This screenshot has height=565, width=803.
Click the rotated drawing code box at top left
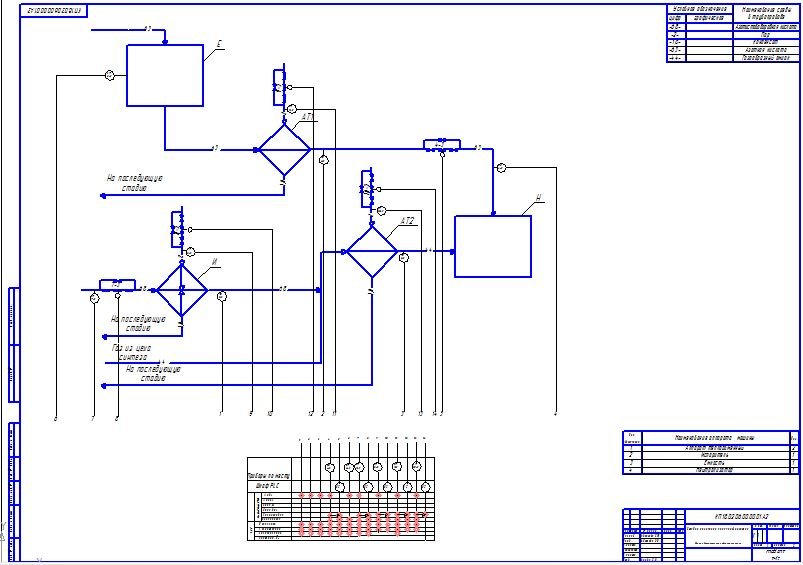click(x=56, y=10)
